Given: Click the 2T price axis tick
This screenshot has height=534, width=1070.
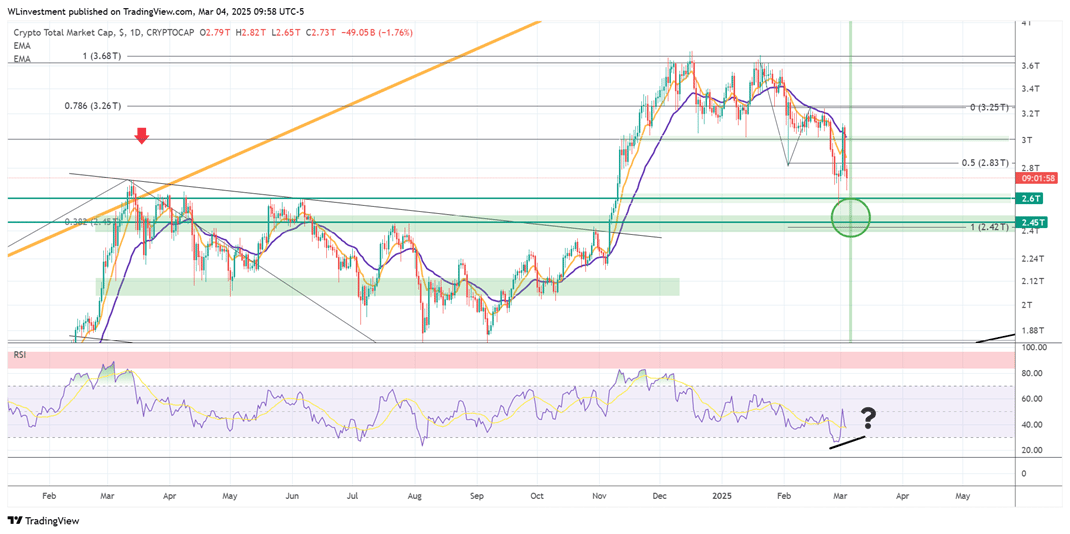Looking at the screenshot, I should coord(1026,304).
